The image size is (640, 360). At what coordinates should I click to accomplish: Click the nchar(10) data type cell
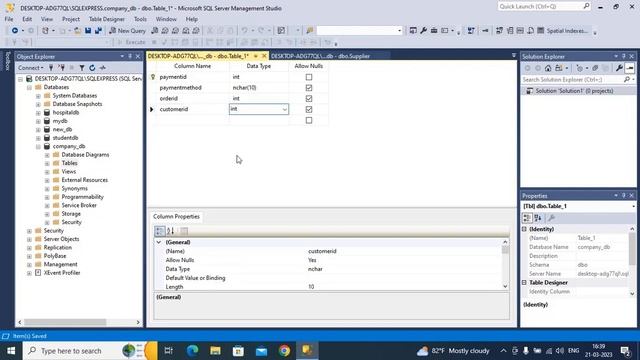click(x=259, y=88)
